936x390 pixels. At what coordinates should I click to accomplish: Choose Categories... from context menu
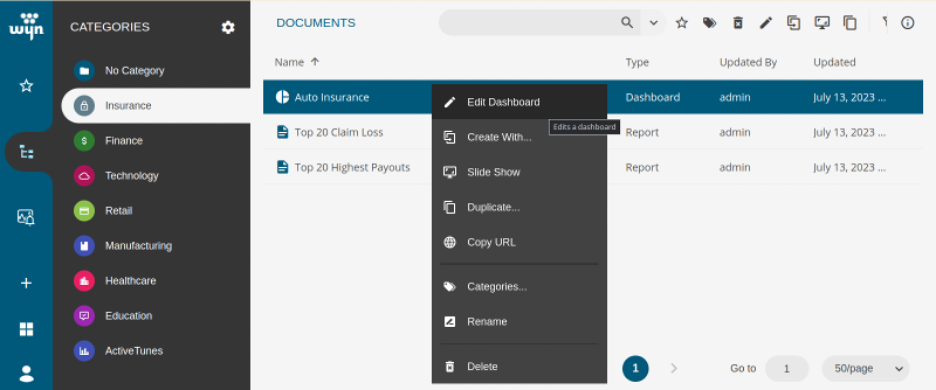[519, 287]
